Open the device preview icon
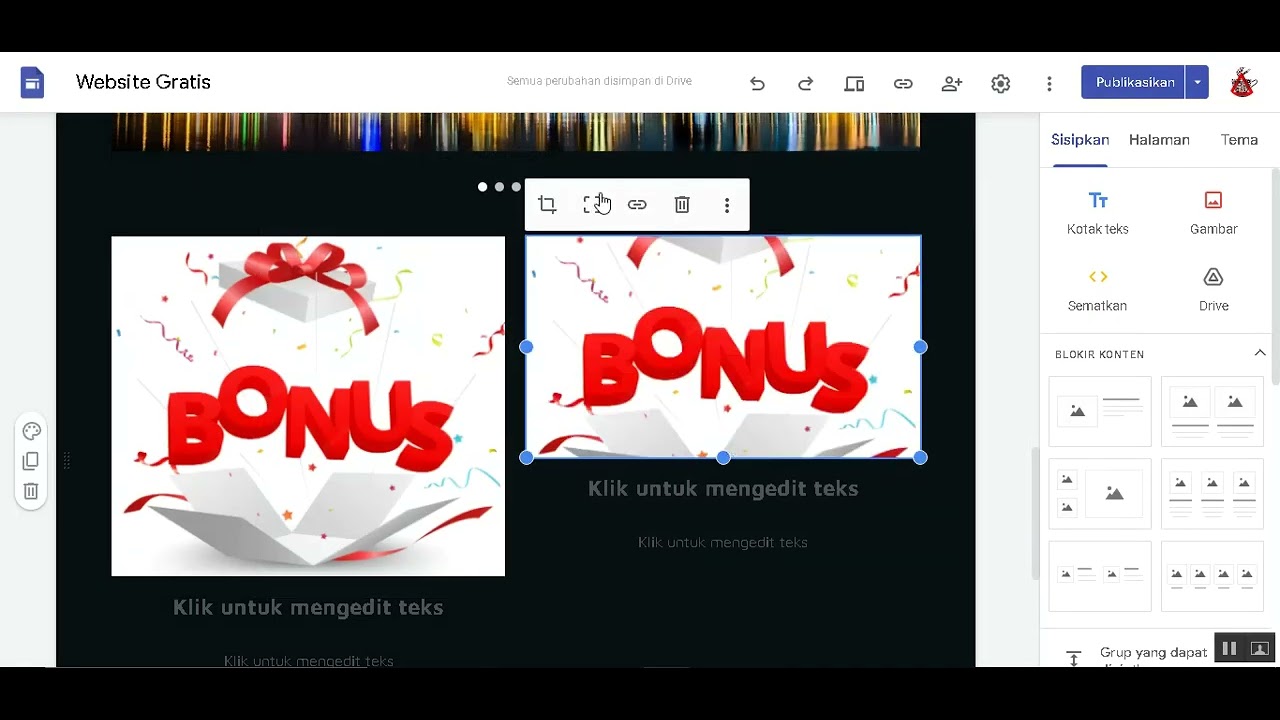 [854, 84]
